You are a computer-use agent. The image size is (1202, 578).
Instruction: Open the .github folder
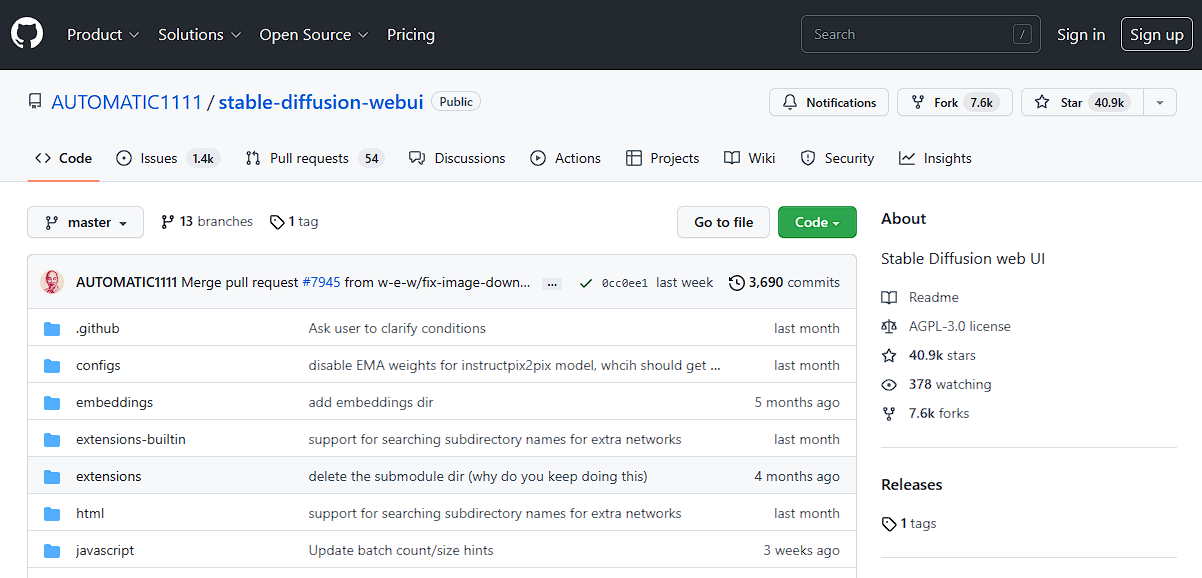point(98,328)
